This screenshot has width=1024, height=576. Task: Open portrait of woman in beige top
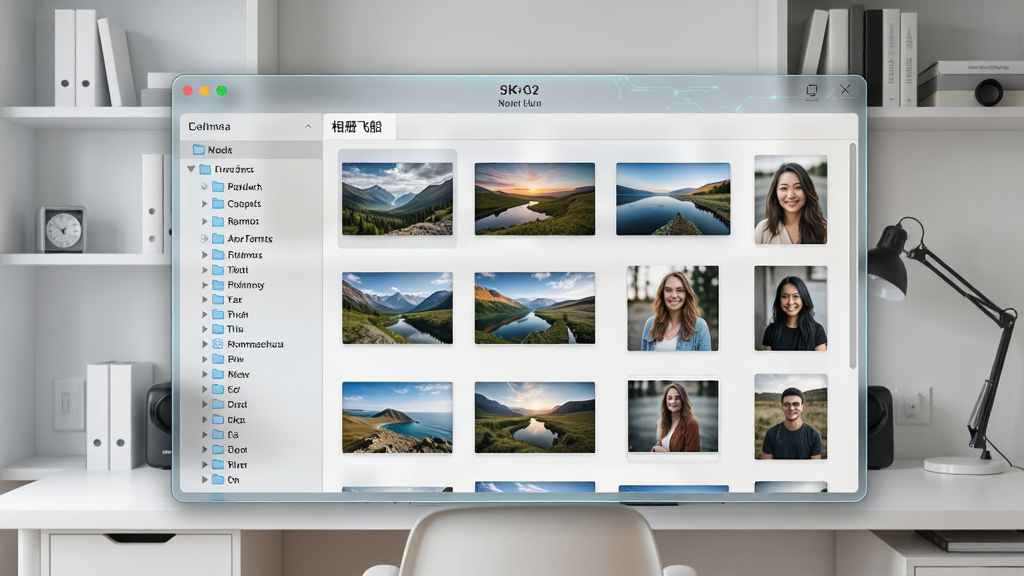(791, 200)
